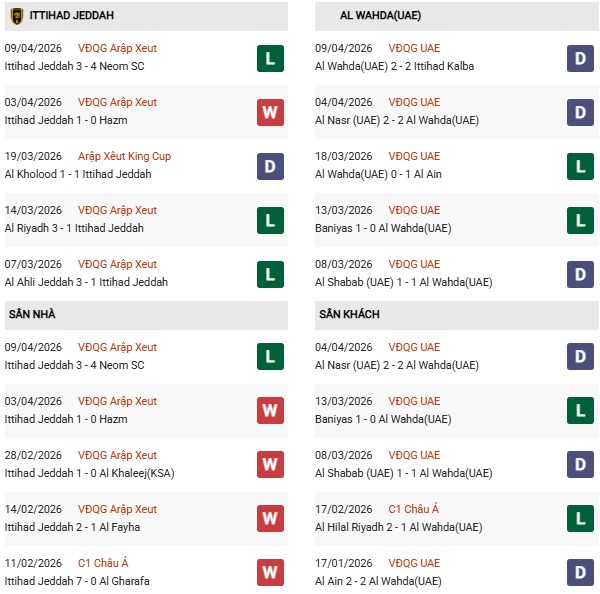Click the L badge for Ittihad Jeddah 3-4 Neom SC
Image resolution: width=600 pixels, height=594 pixels.
point(270,58)
